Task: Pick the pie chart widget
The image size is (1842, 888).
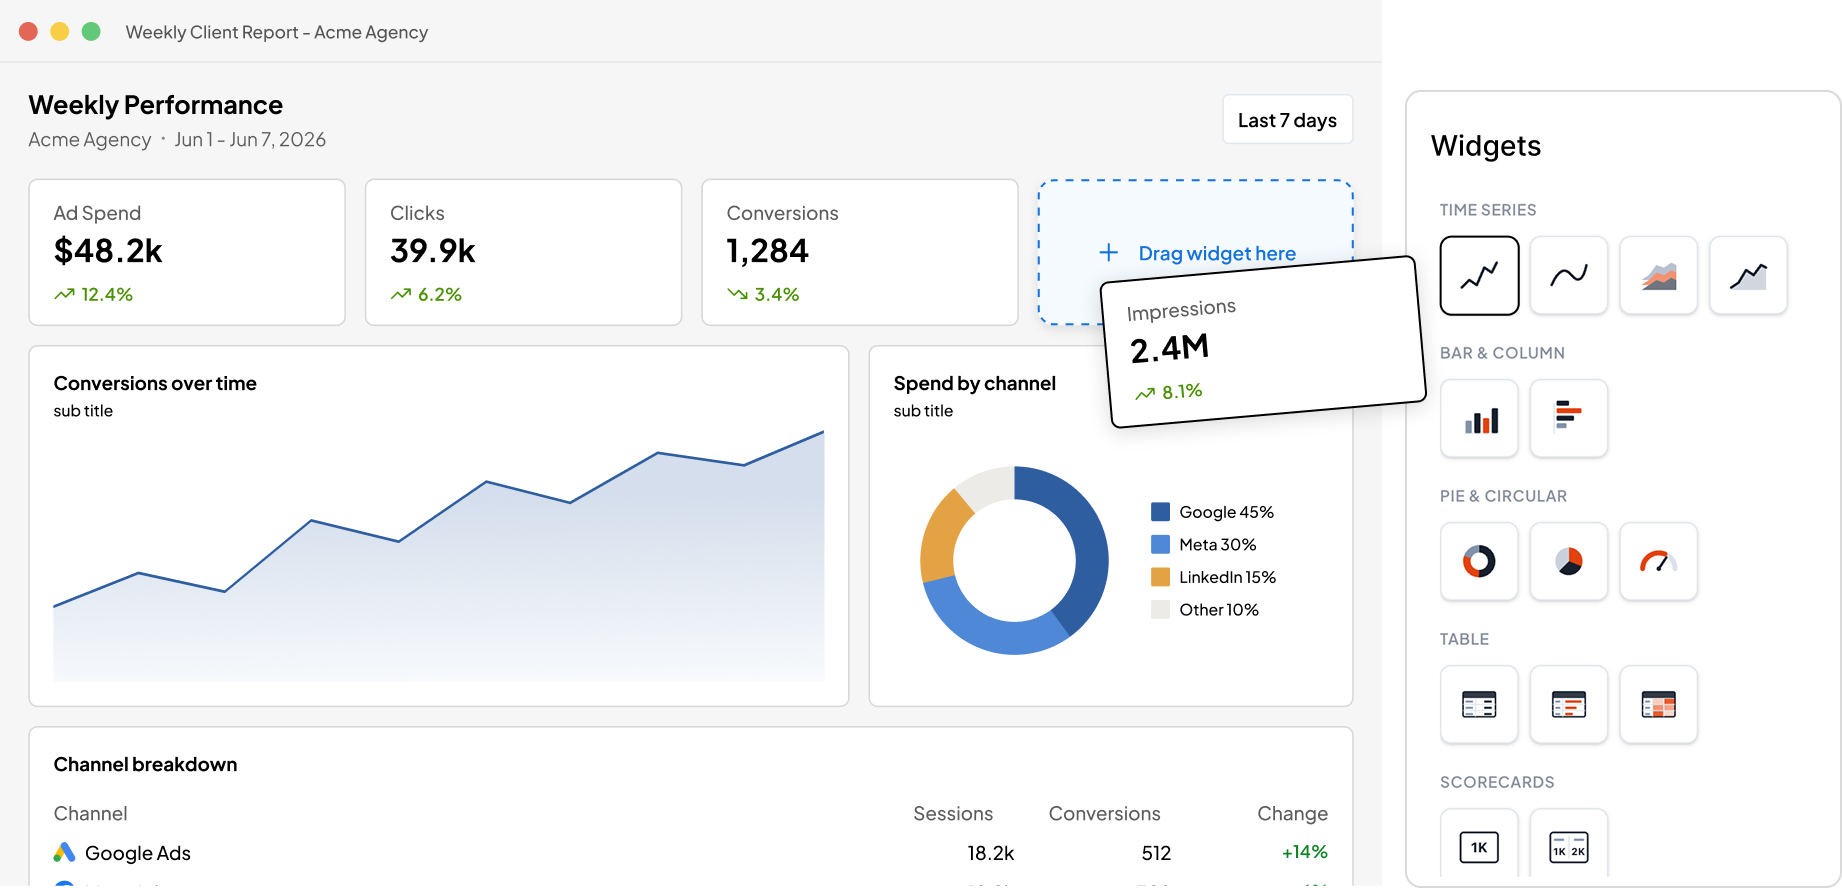Action: (x=1568, y=561)
